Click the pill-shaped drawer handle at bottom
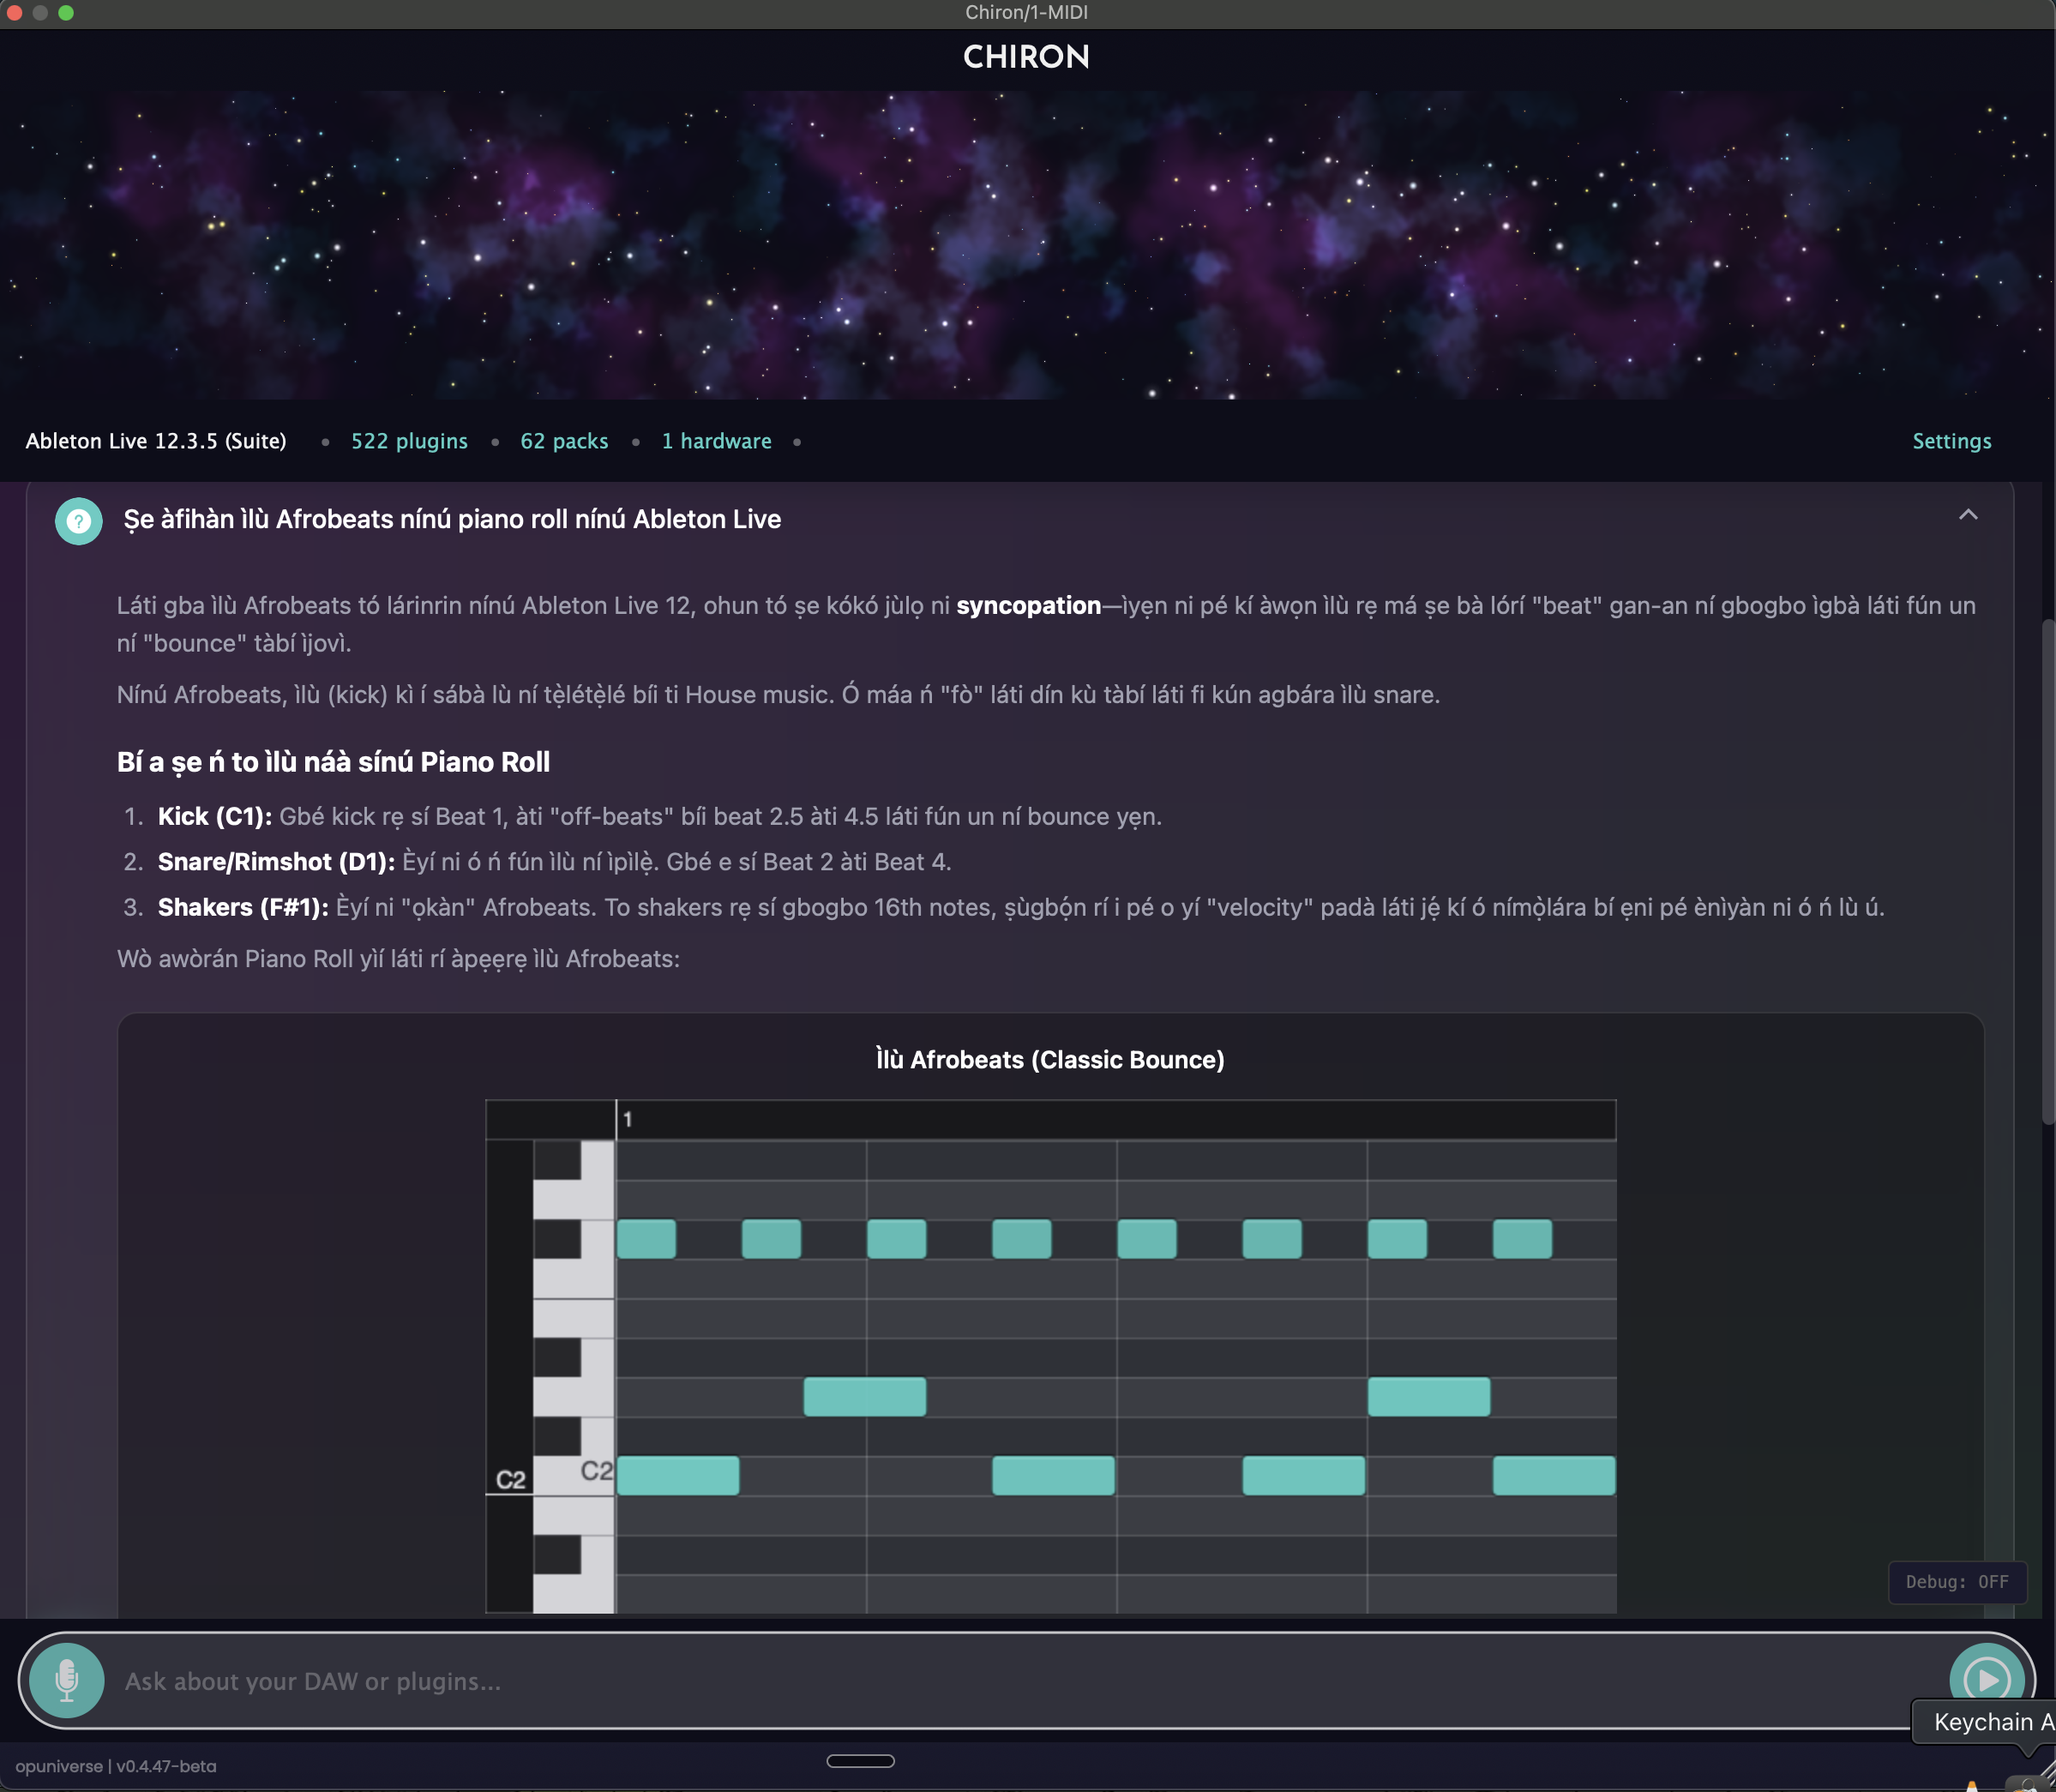The width and height of the screenshot is (2056, 1792). [x=860, y=1761]
